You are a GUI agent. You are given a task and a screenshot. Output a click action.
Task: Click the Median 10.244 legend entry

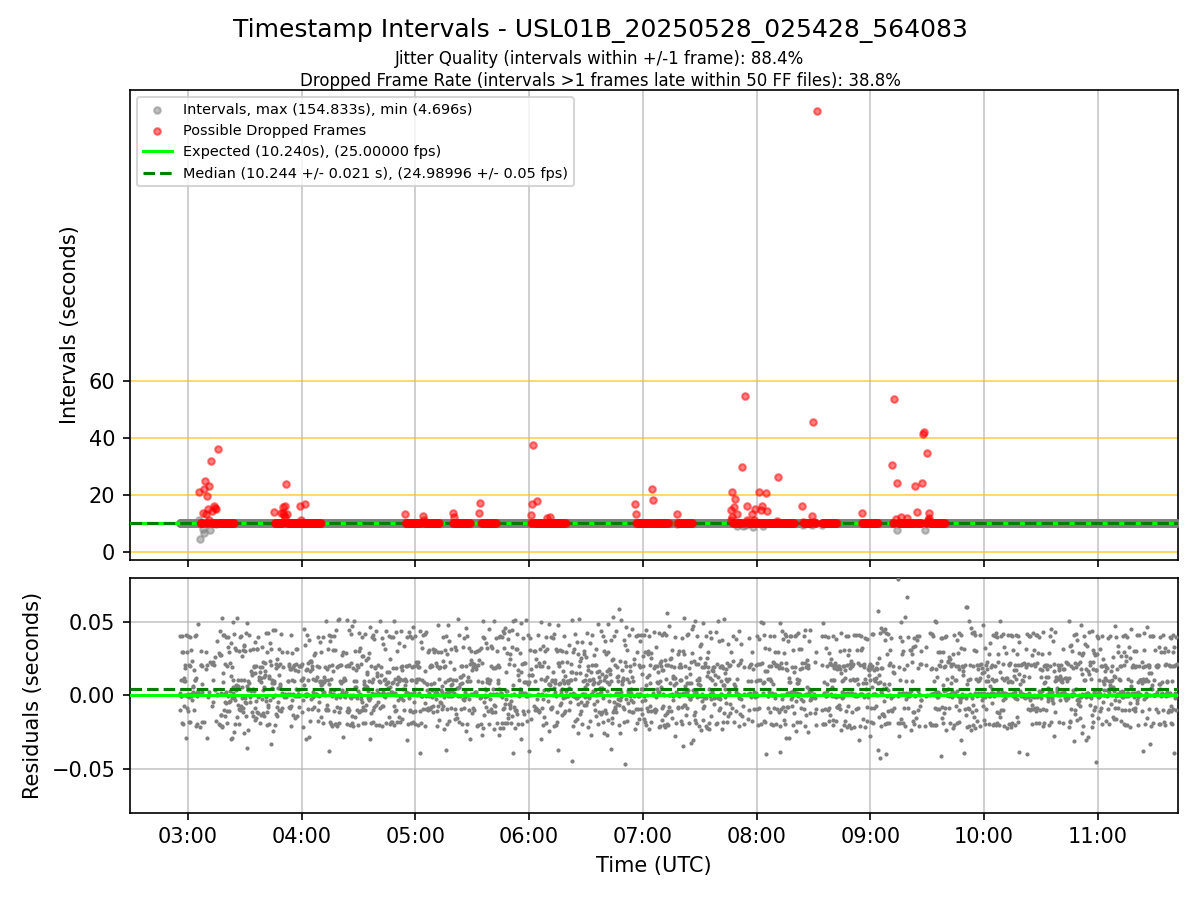click(375, 173)
